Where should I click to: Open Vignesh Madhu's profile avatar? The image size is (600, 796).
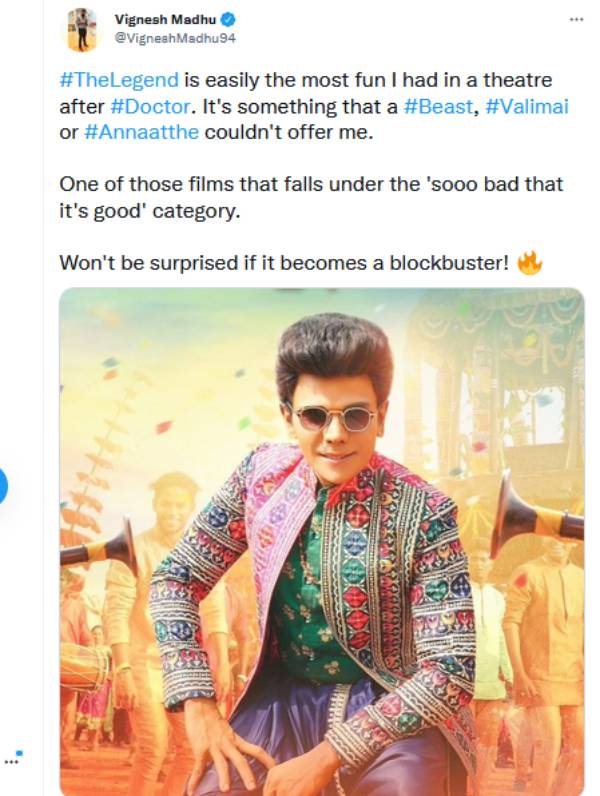pos(81,29)
